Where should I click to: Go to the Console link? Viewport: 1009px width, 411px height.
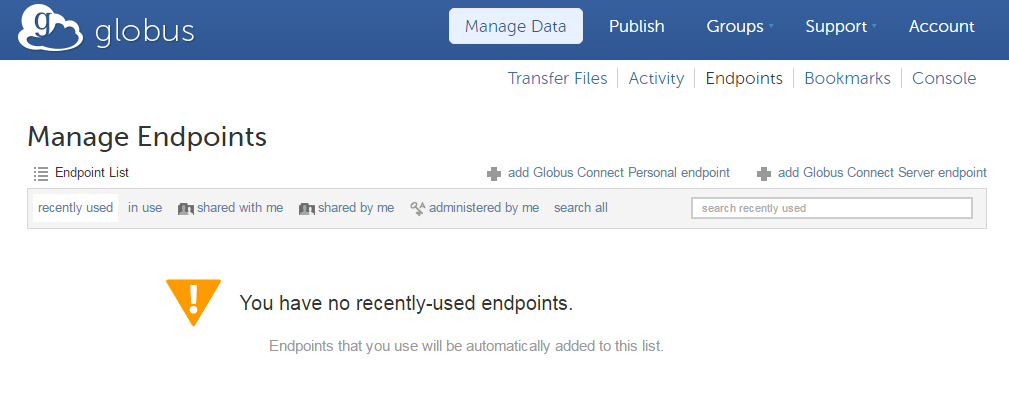click(944, 78)
